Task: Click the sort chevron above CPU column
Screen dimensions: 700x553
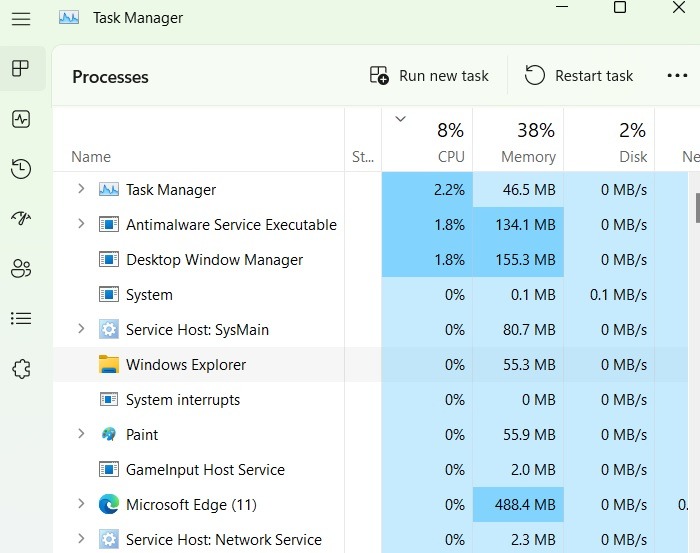Action: click(x=400, y=119)
